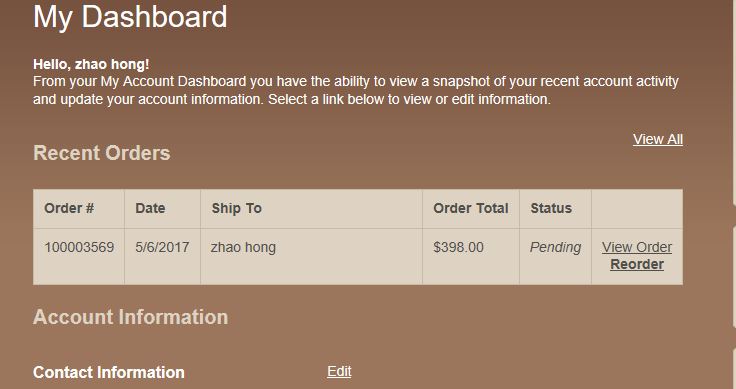Click the Status column header
Image resolution: width=736 pixels, height=389 pixels.
click(551, 208)
